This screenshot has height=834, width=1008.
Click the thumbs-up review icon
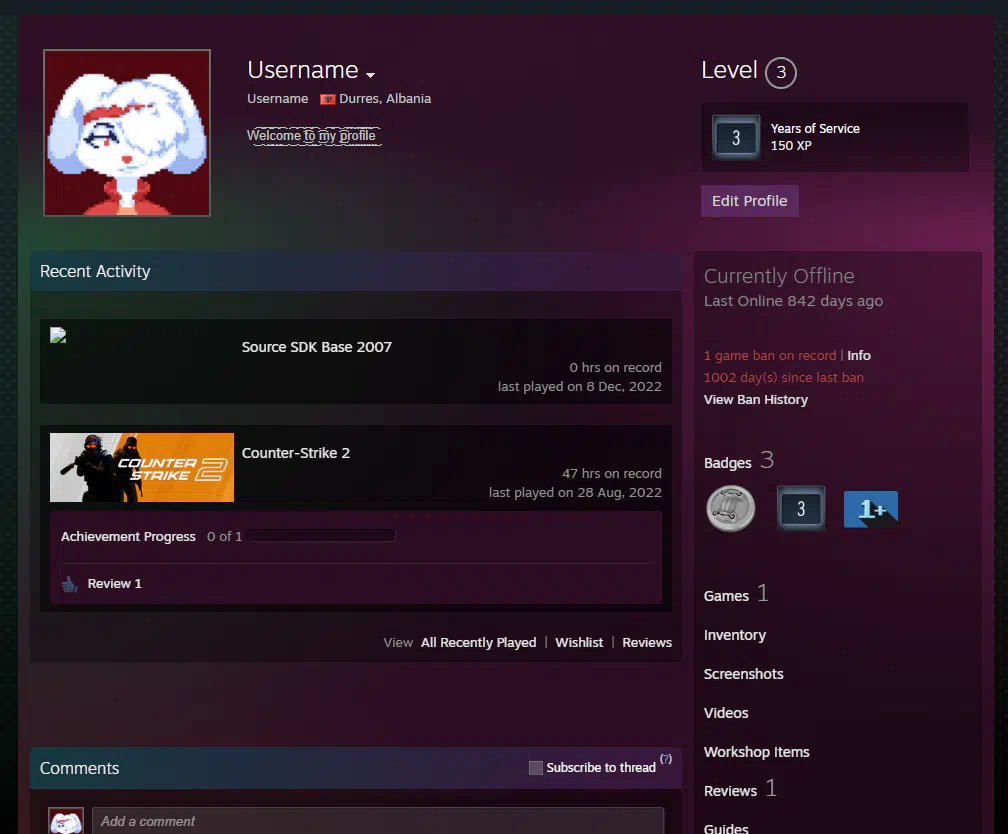pos(69,584)
